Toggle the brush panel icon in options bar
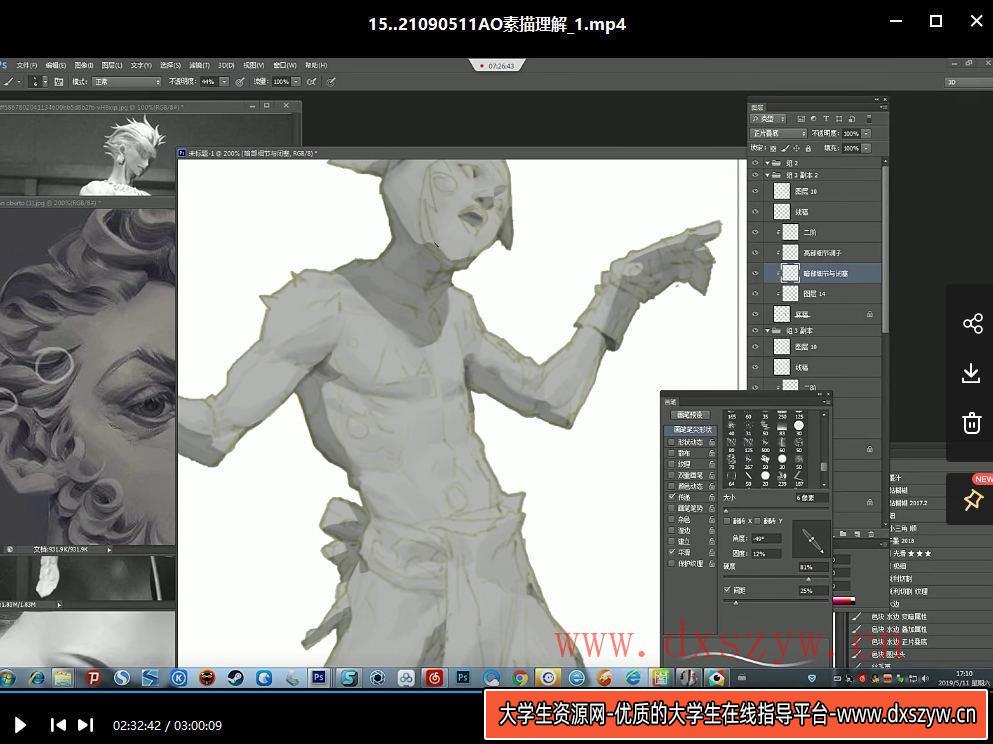Image resolution: width=993 pixels, height=744 pixels. coord(59,82)
